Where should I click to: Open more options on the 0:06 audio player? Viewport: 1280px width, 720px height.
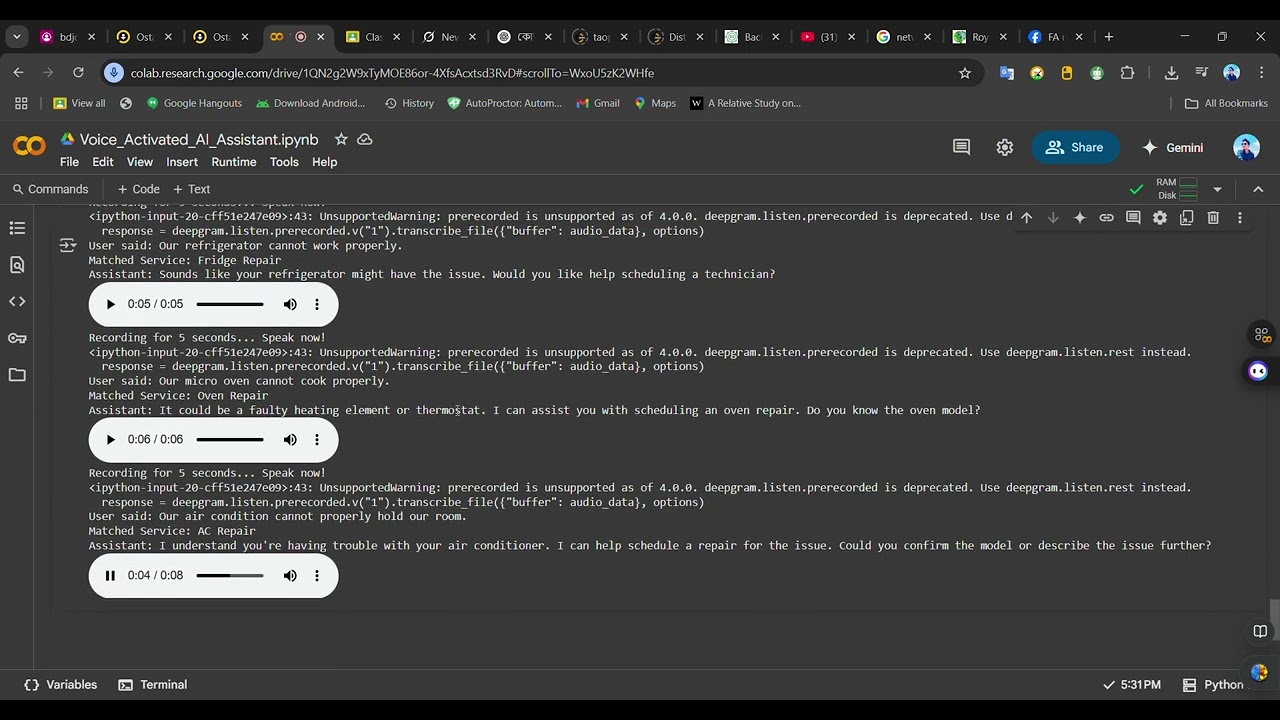[x=317, y=439]
